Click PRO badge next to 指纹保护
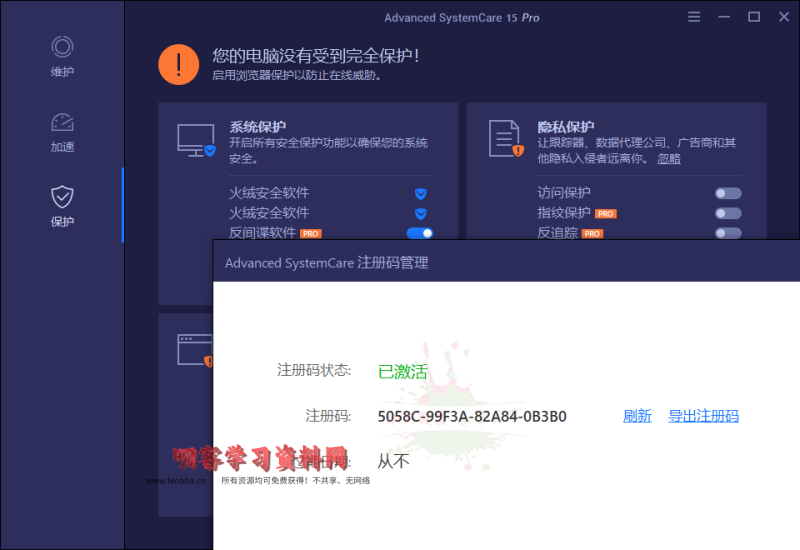 (x=606, y=214)
